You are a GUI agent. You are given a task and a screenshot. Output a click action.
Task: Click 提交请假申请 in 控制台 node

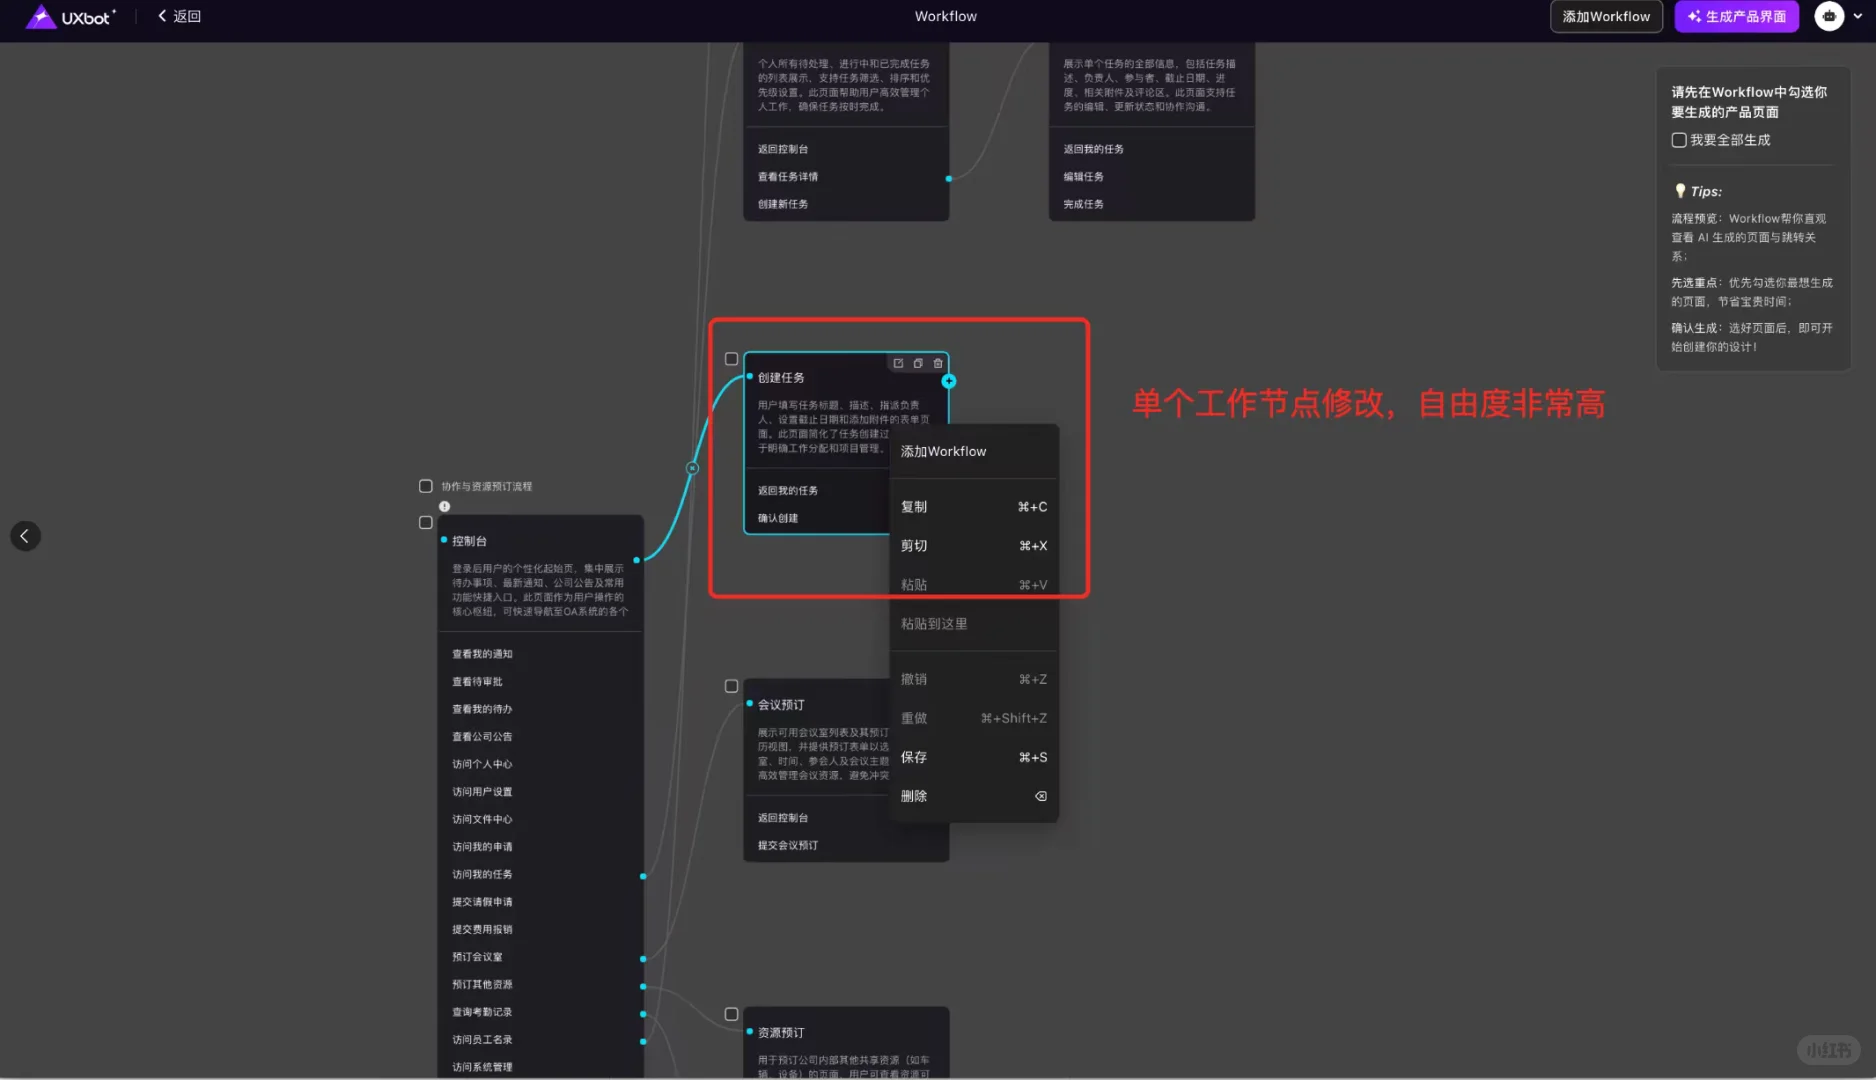tap(482, 902)
